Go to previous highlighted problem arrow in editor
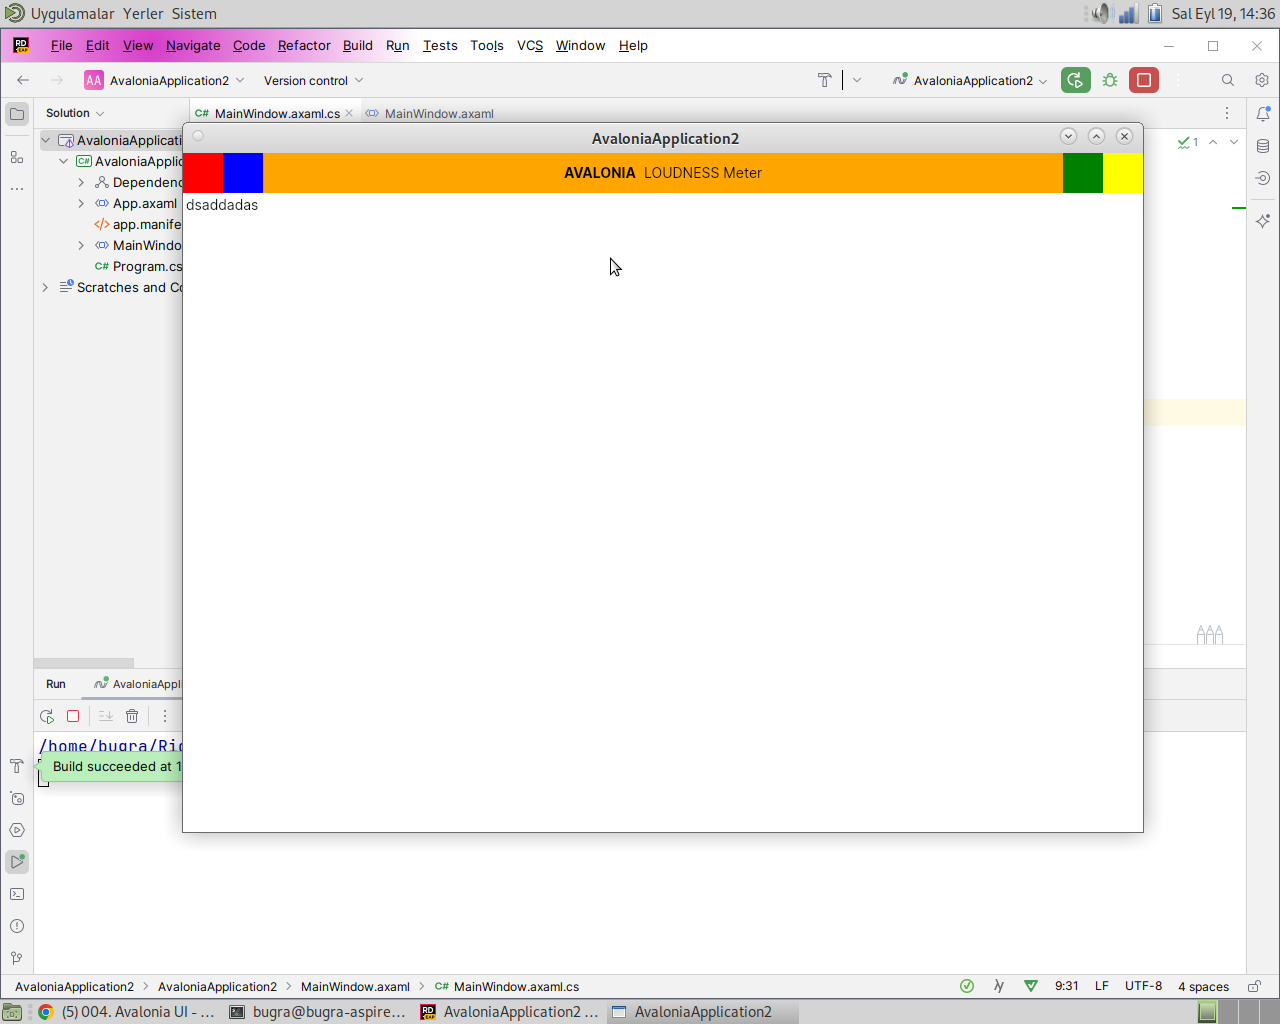The height and width of the screenshot is (1024, 1280). (1213, 142)
